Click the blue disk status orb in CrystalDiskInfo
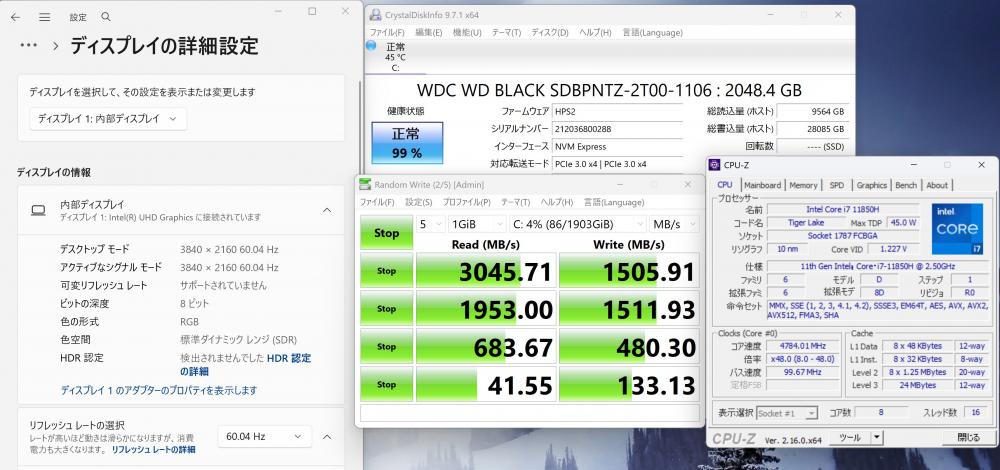Viewport: 1000px width, 470px height. (x=371, y=45)
